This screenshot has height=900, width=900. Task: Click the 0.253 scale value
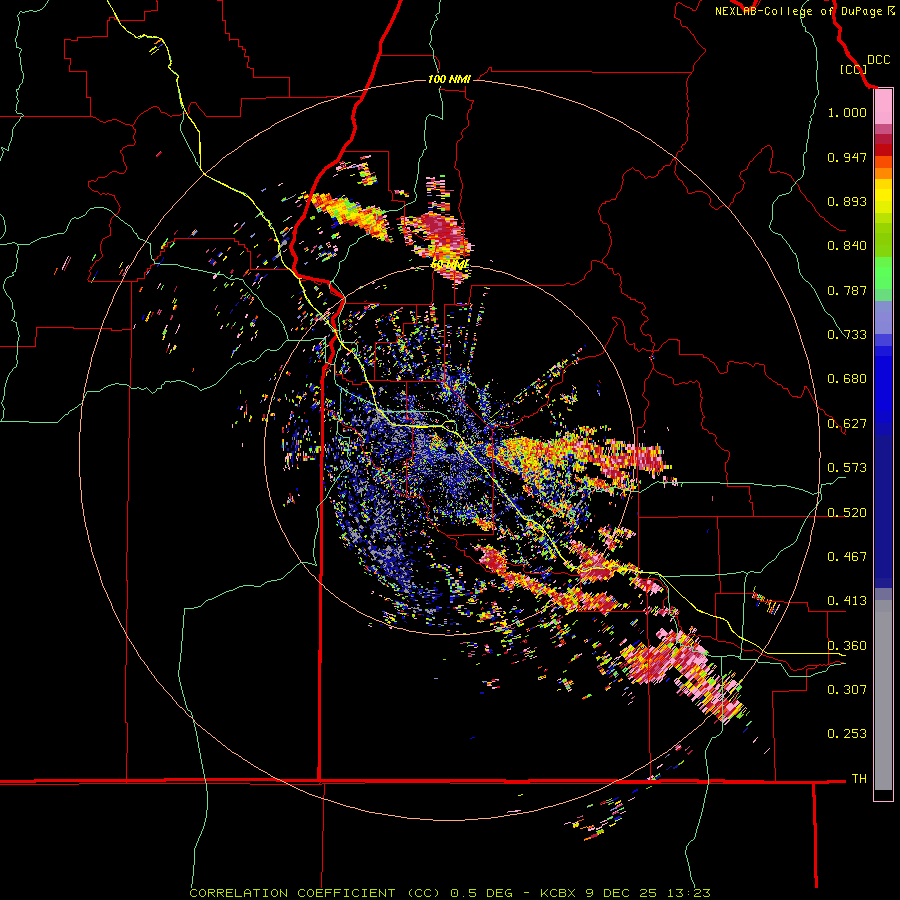click(847, 734)
